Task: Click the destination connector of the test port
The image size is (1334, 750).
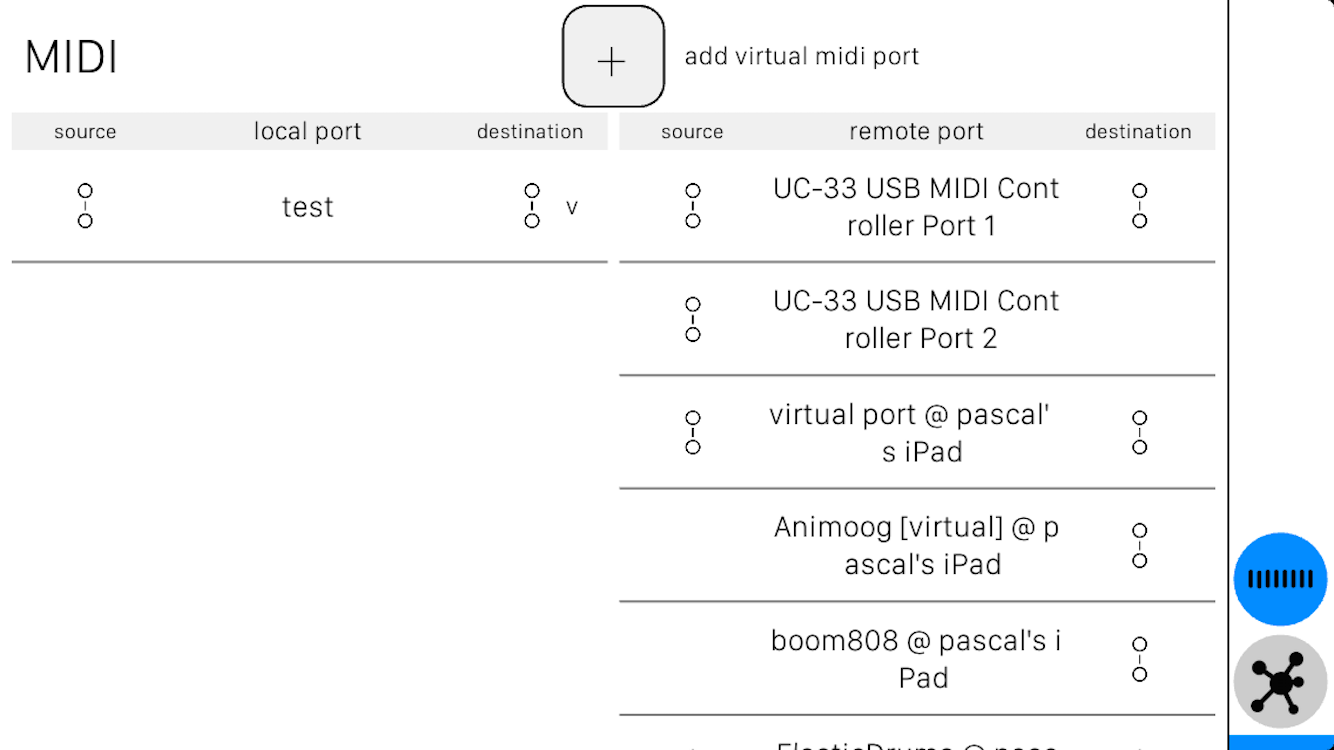Action: [531, 204]
